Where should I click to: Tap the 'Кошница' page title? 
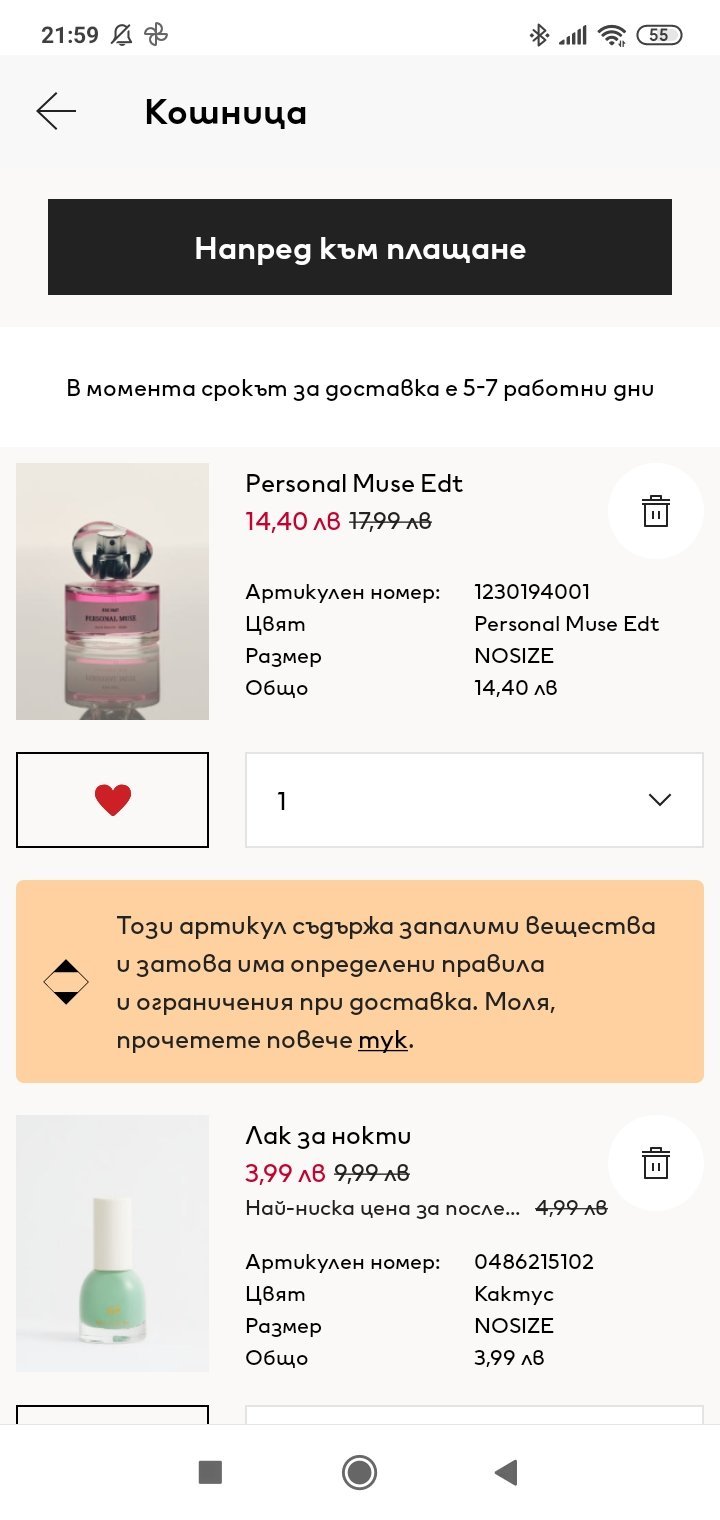click(226, 112)
